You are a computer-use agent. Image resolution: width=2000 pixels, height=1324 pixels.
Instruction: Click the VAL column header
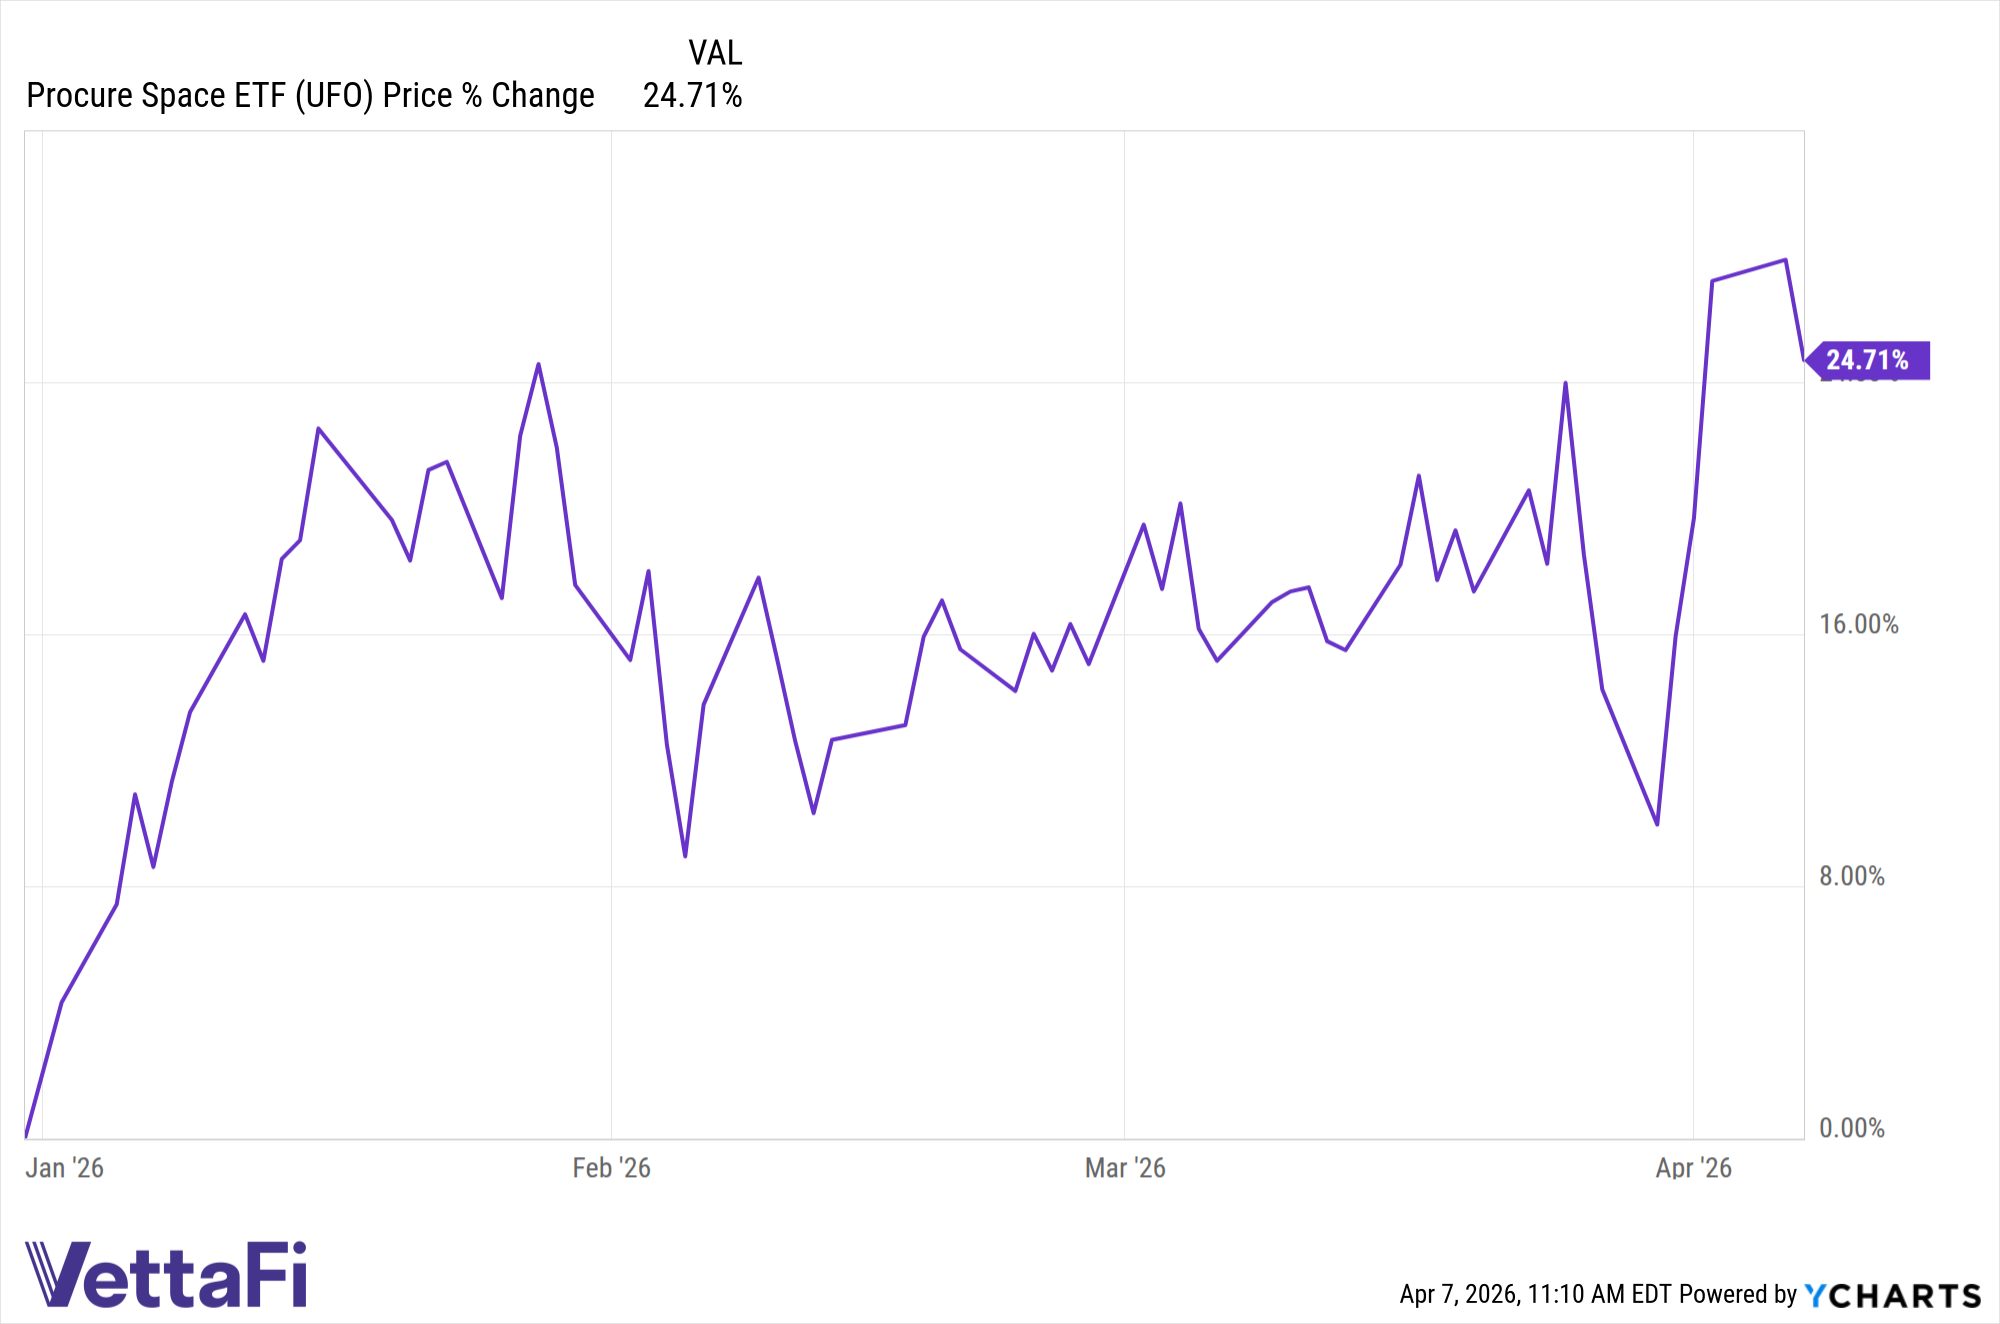tap(715, 53)
